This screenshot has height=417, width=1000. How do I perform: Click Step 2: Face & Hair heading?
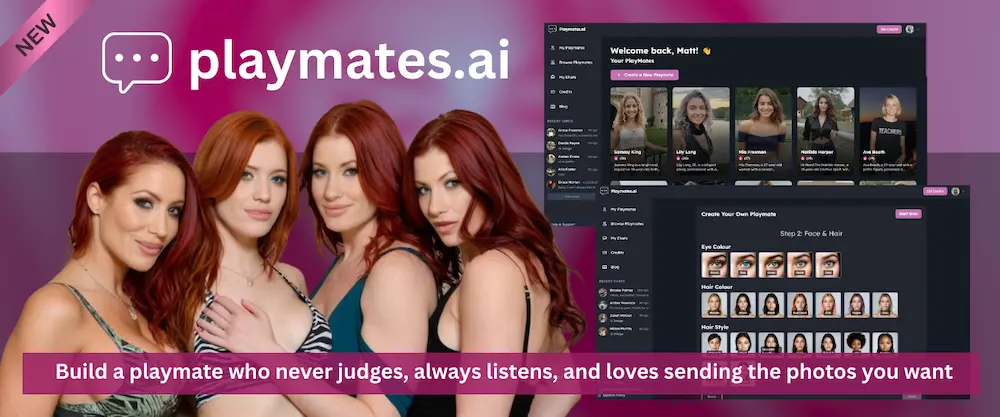811,233
